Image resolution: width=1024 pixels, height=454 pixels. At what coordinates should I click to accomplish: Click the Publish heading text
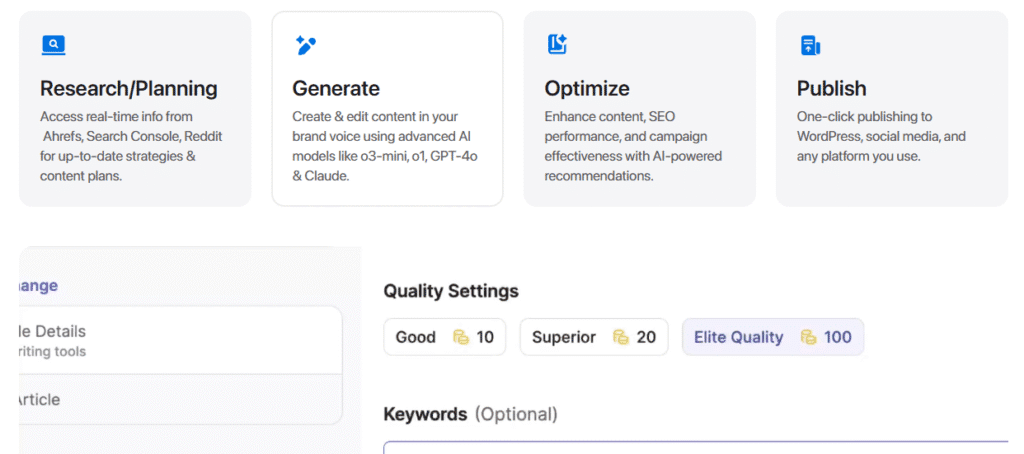pos(831,88)
